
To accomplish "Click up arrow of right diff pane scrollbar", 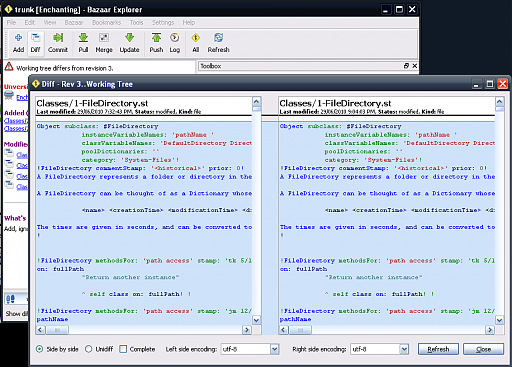I will coord(499,101).
